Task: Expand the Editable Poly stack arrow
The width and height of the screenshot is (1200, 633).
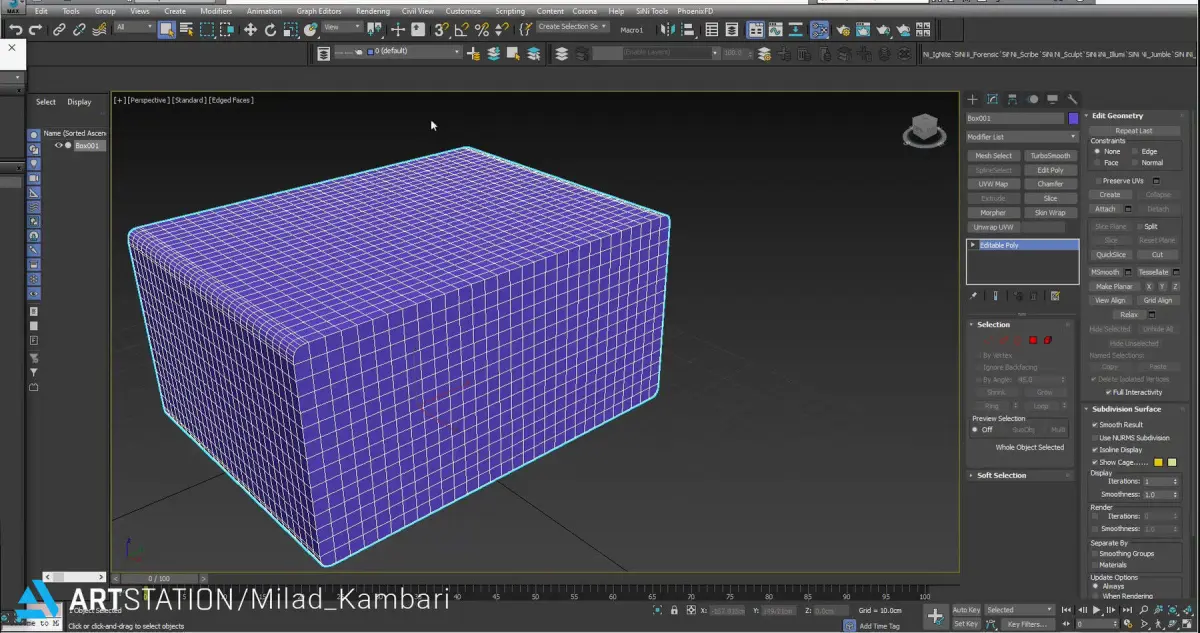Action: point(973,245)
